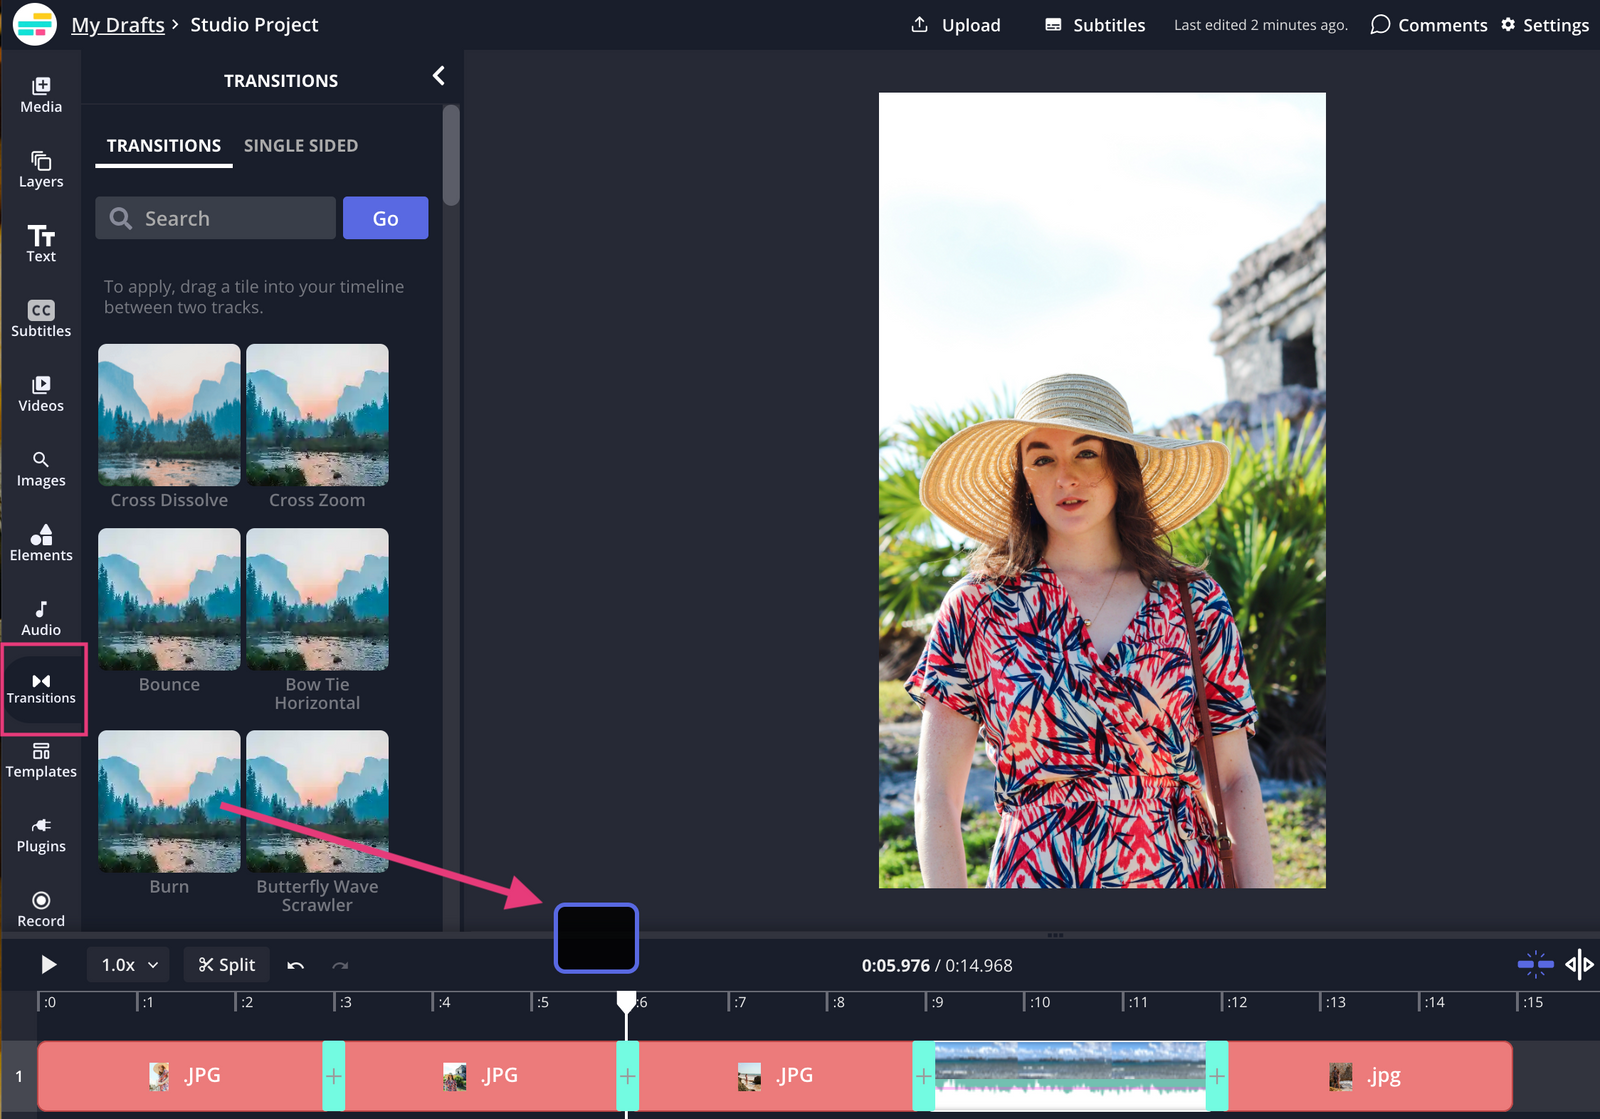
Task: Click the Go search button
Action: pos(385,217)
